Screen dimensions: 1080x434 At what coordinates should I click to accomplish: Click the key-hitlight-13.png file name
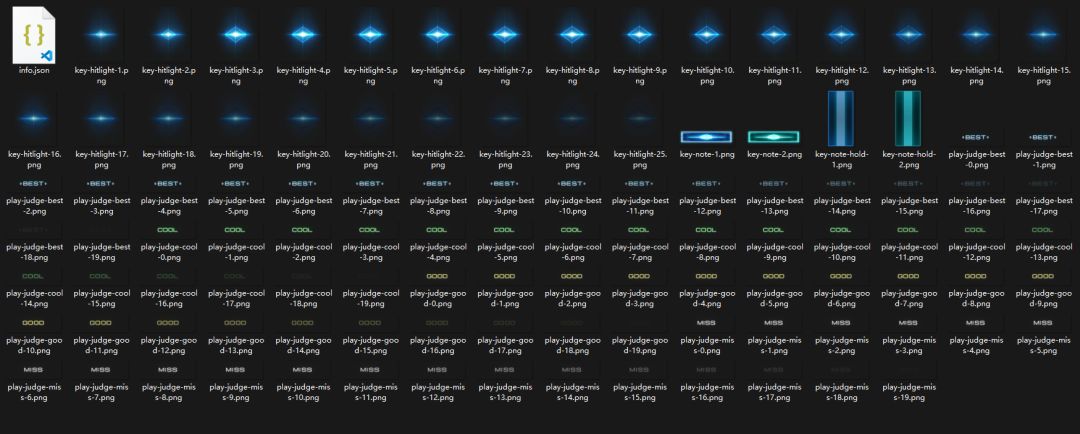(908, 76)
